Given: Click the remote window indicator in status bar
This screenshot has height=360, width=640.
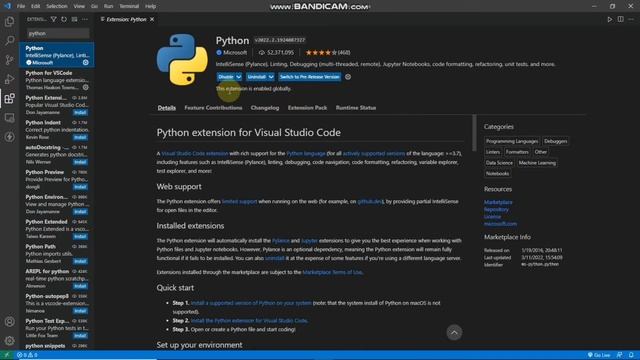Looking at the screenshot, I should click(7, 355).
